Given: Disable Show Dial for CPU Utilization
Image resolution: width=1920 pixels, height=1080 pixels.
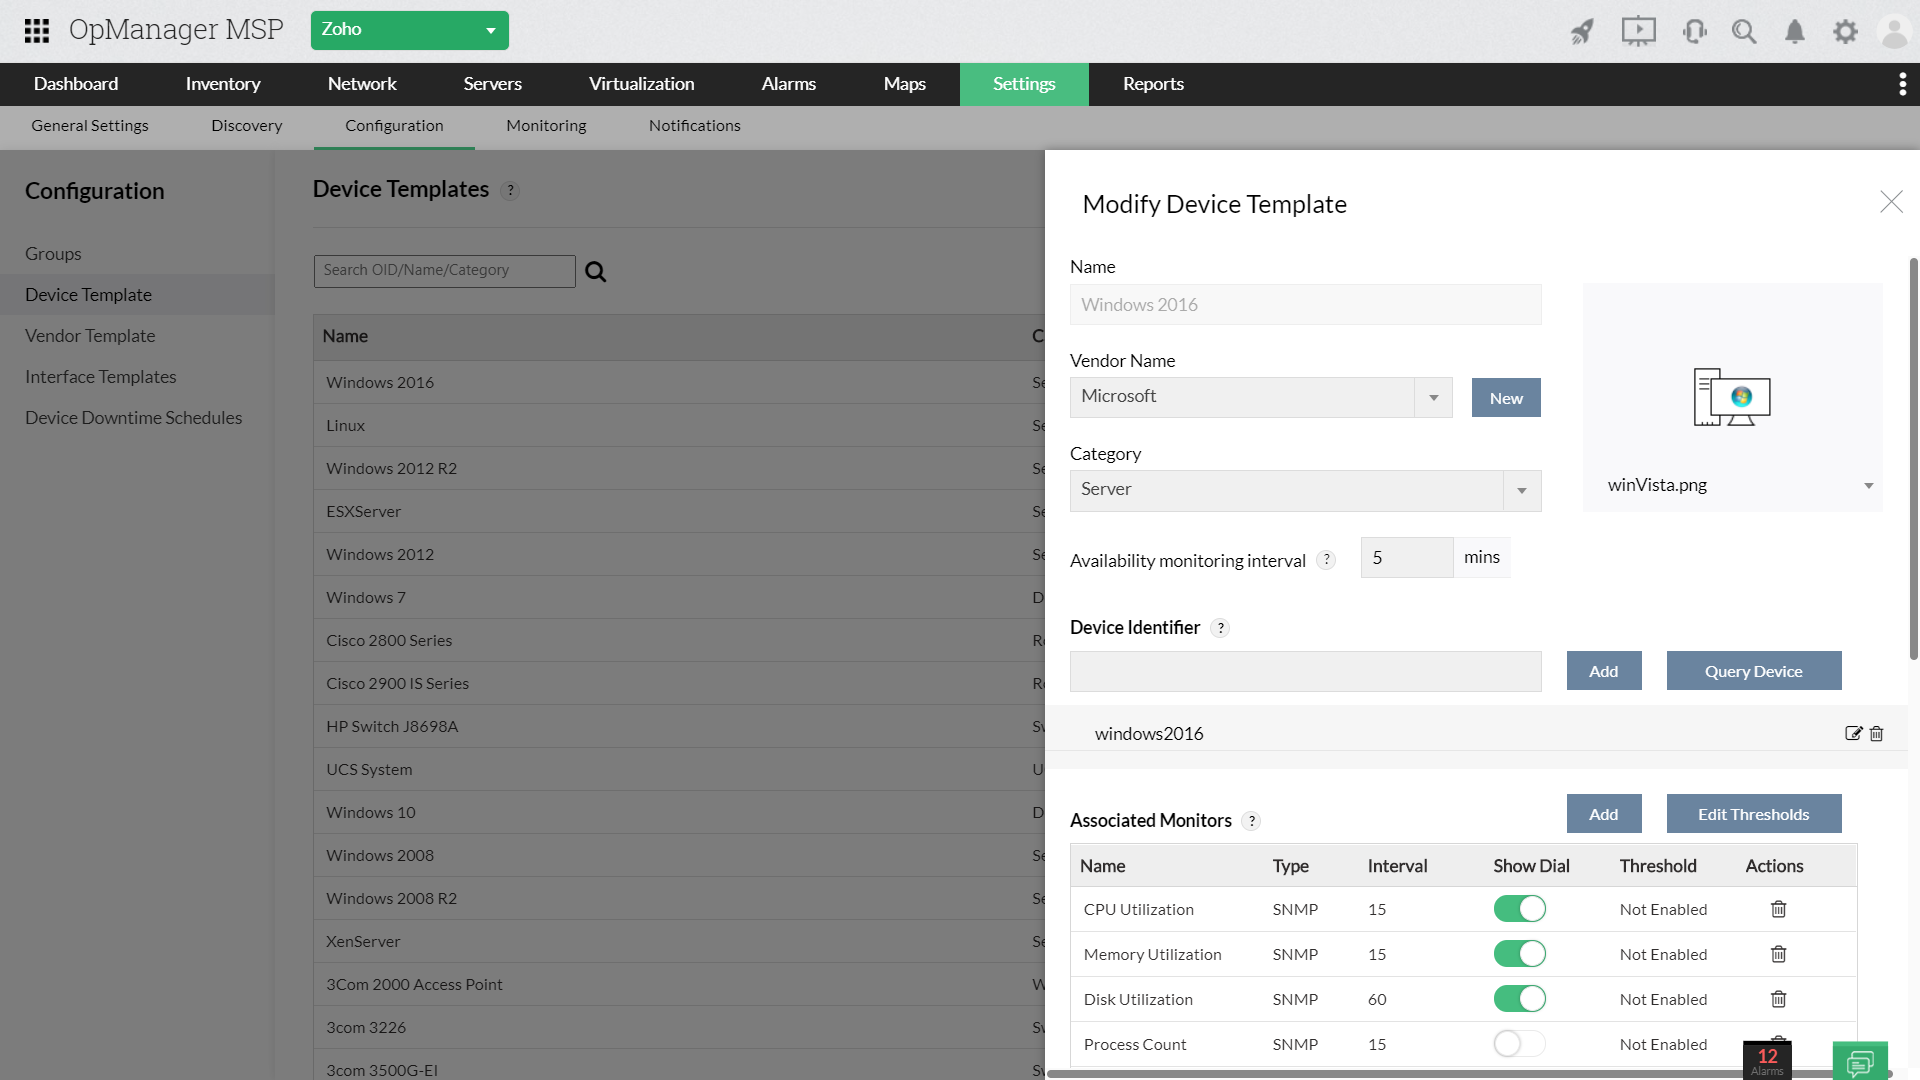Looking at the screenshot, I should coord(1519,909).
